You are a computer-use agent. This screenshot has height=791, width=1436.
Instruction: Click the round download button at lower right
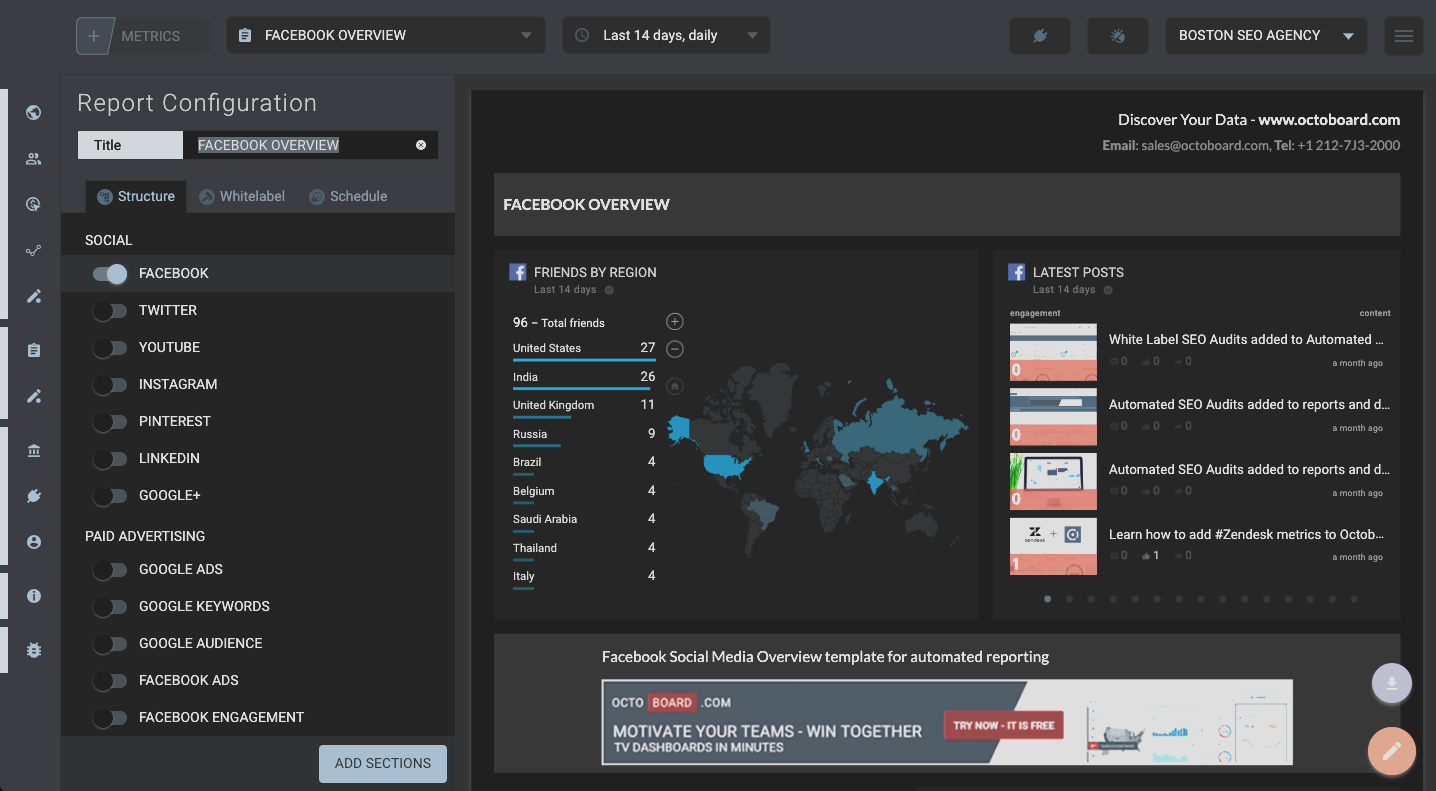(1391, 684)
